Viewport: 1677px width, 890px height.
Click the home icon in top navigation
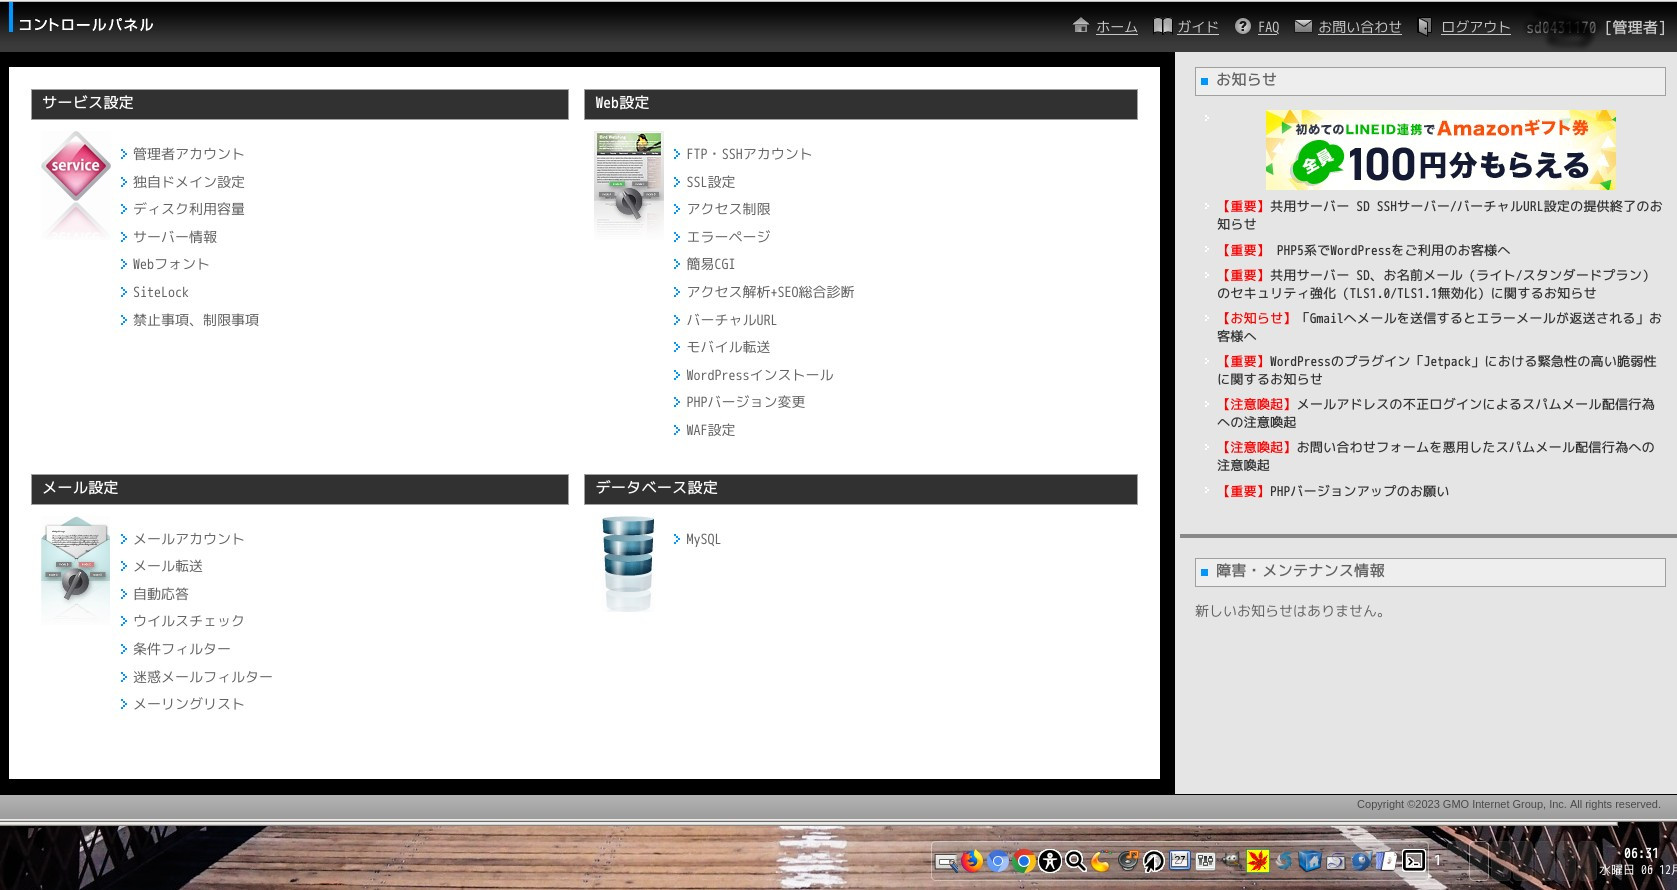click(x=1080, y=26)
